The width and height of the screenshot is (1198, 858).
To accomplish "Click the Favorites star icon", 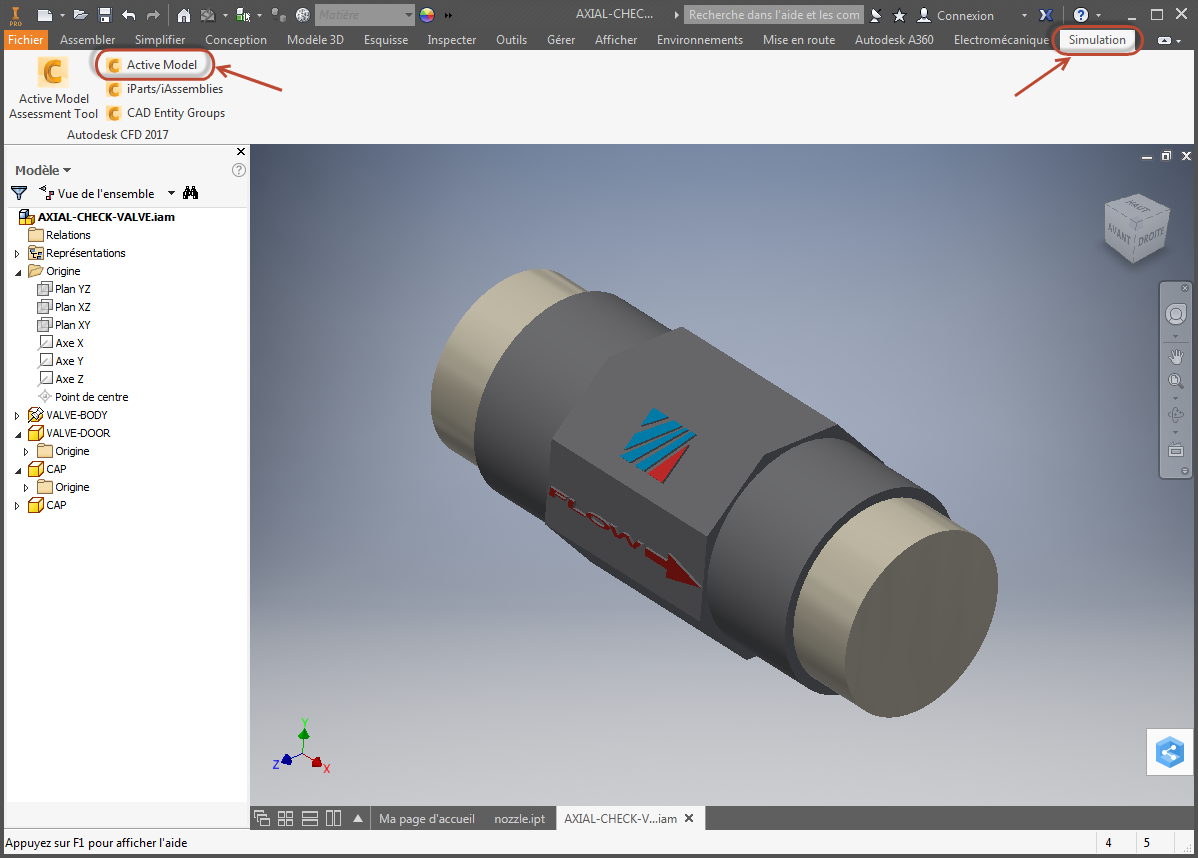I will [899, 15].
